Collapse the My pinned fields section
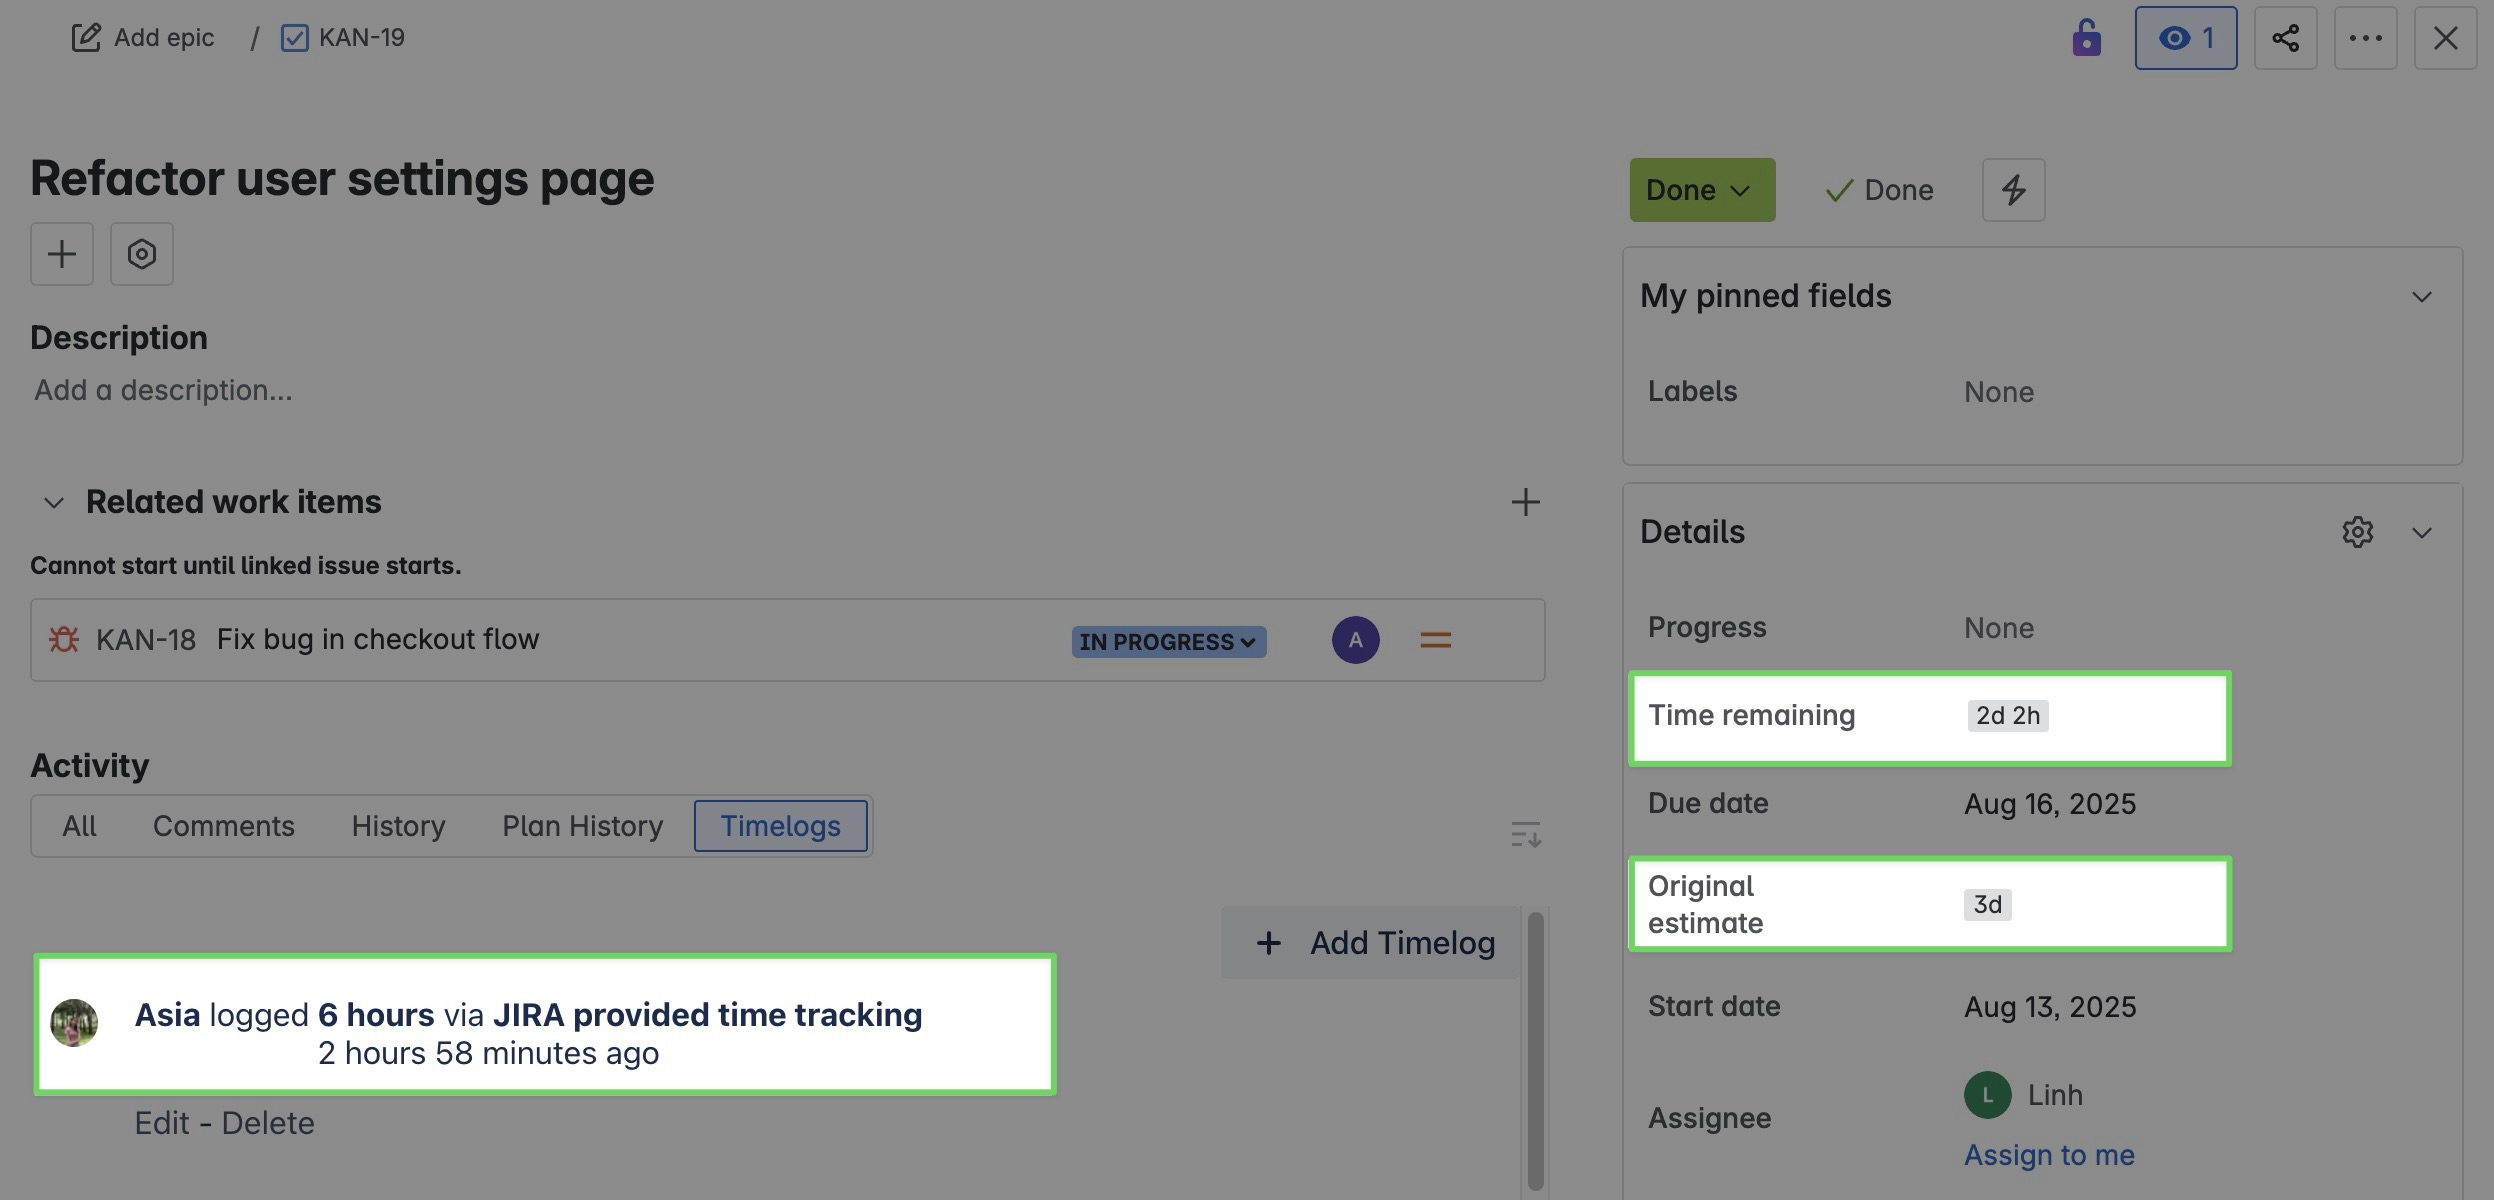 2421,297
